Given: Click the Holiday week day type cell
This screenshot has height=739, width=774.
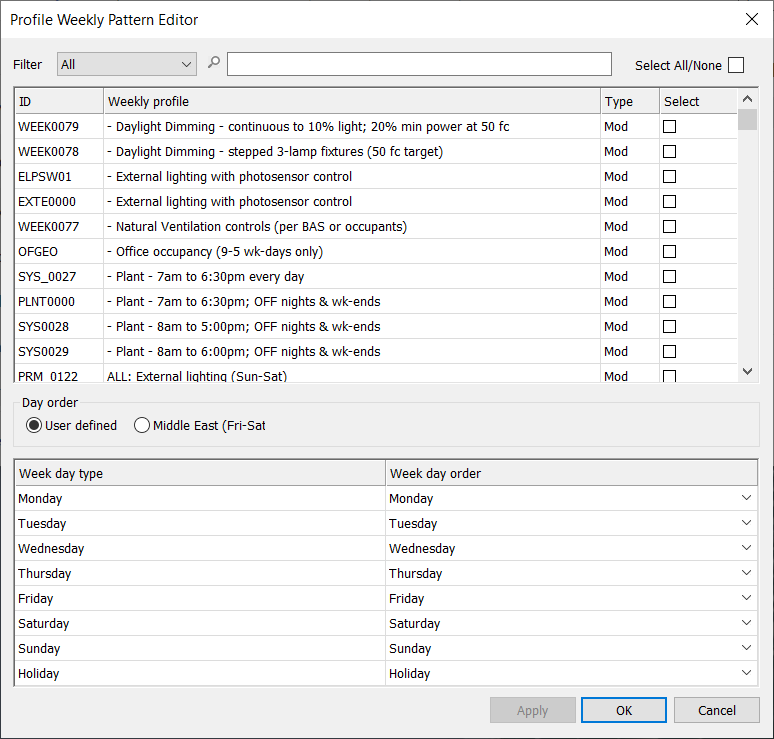Looking at the screenshot, I should [200, 673].
